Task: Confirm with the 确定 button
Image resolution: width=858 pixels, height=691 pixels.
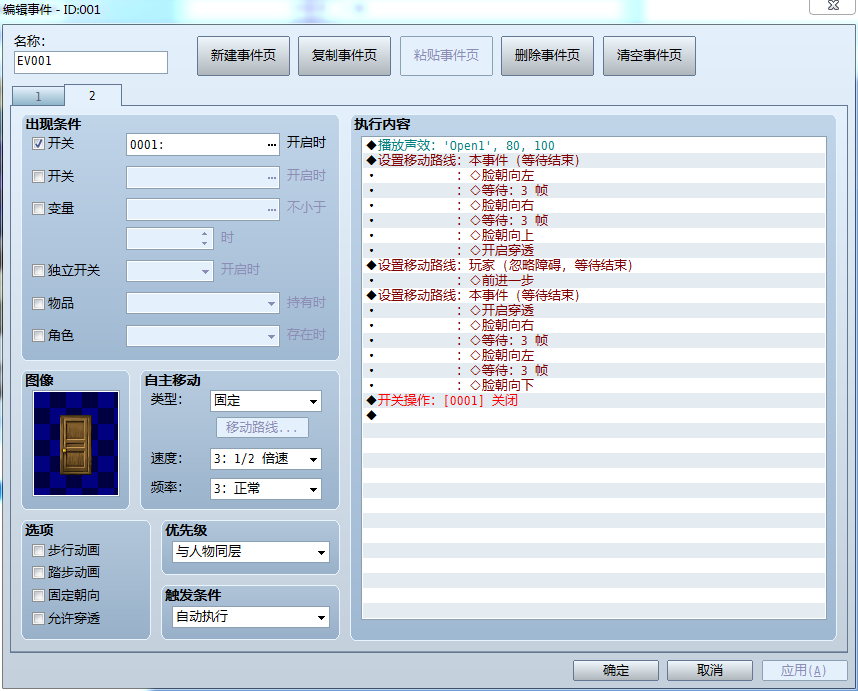Action: tap(616, 670)
